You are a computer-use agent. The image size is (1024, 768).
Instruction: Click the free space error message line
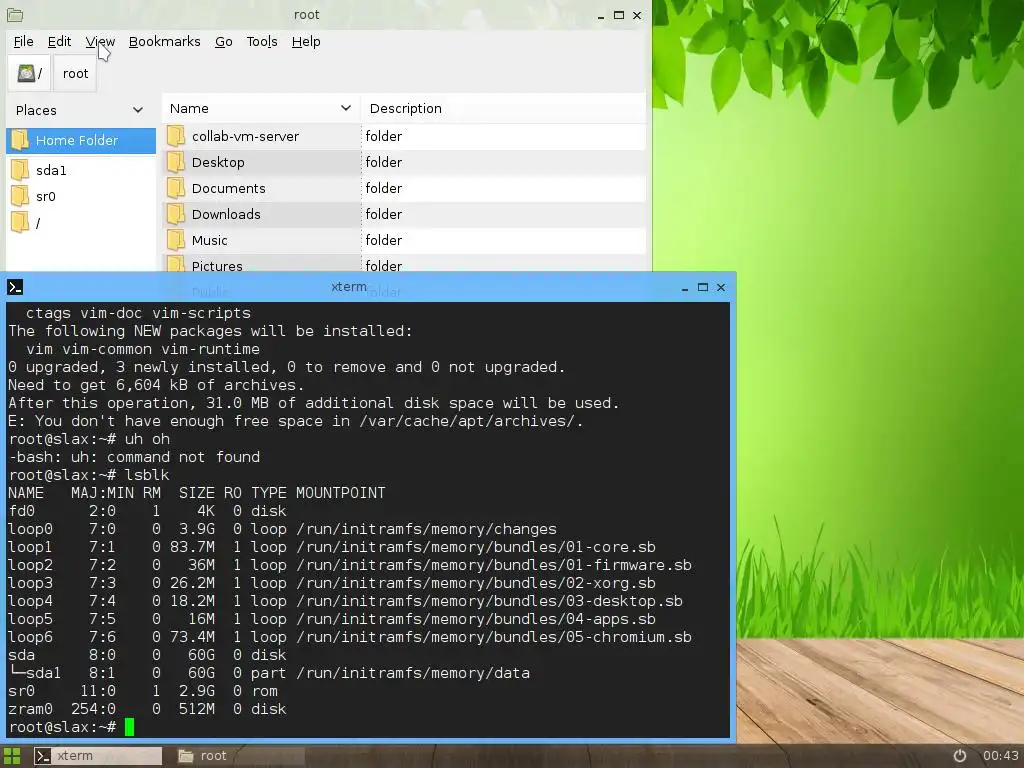tap(295, 421)
